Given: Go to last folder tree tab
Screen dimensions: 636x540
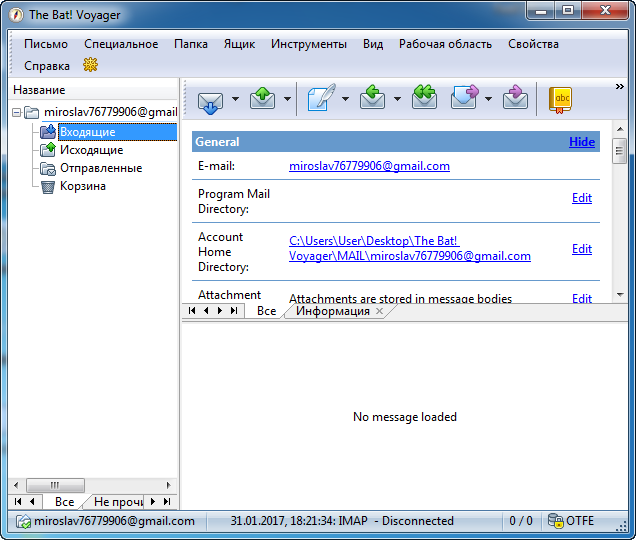Looking at the screenshot, I should point(167,501).
